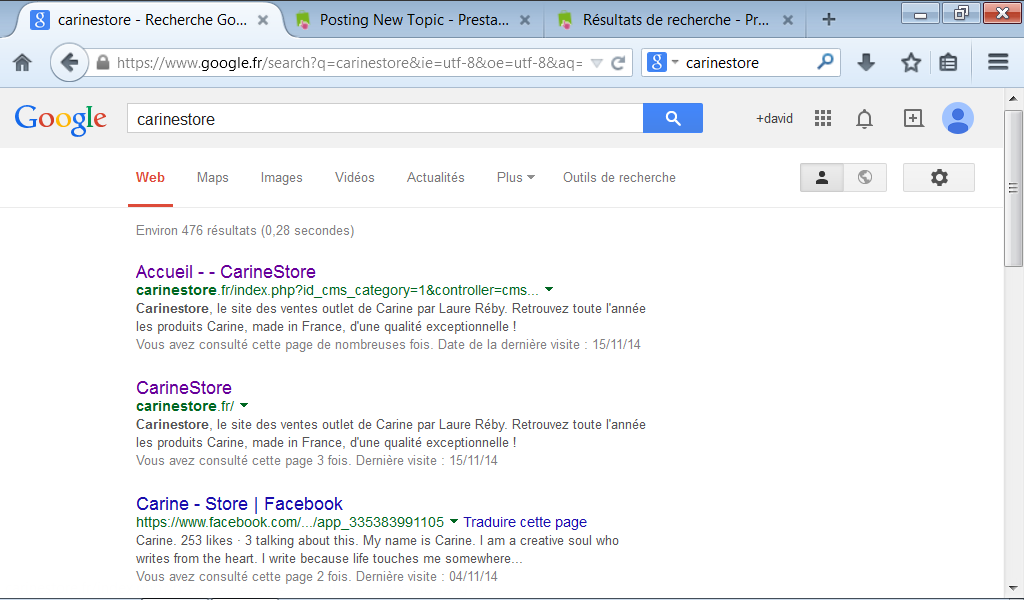The height and width of the screenshot is (600, 1024).
Task: Open search settings gear
Action: tap(938, 178)
